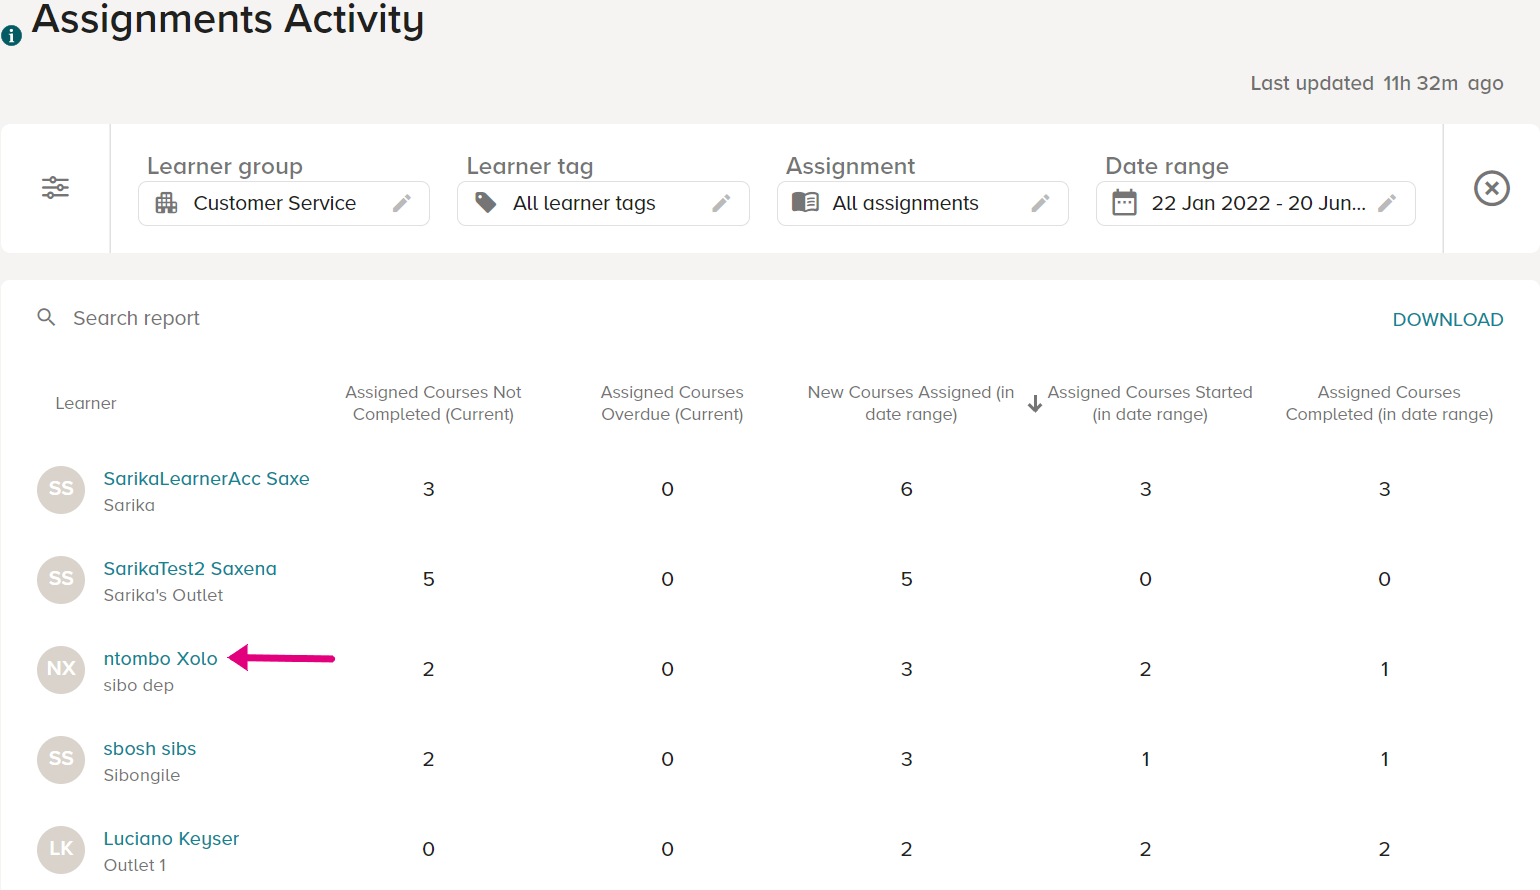
Task: Open the filter settings sliders icon
Action: (55, 187)
